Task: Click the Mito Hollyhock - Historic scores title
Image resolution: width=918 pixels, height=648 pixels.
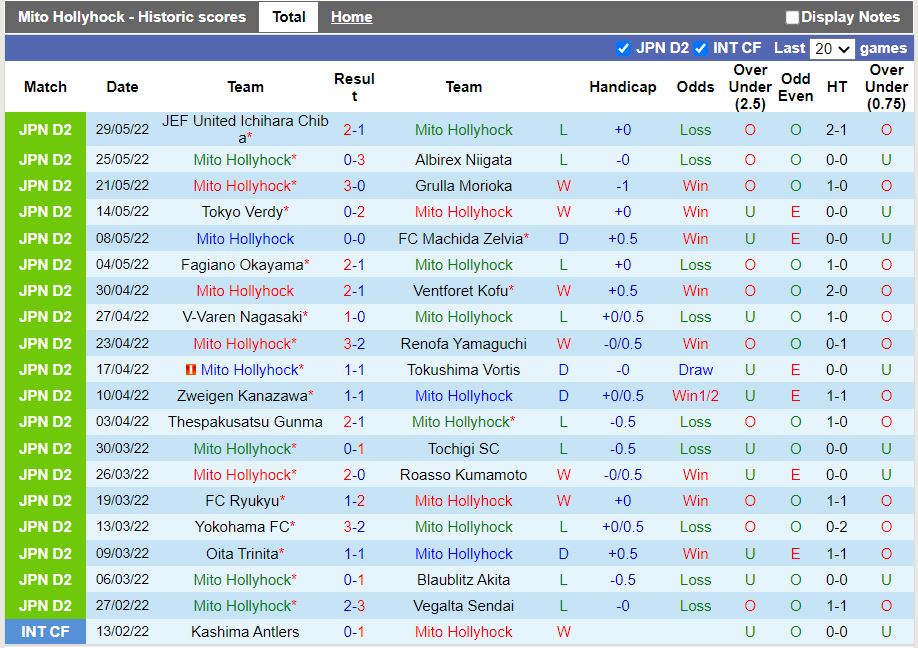Action: tap(132, 17)
